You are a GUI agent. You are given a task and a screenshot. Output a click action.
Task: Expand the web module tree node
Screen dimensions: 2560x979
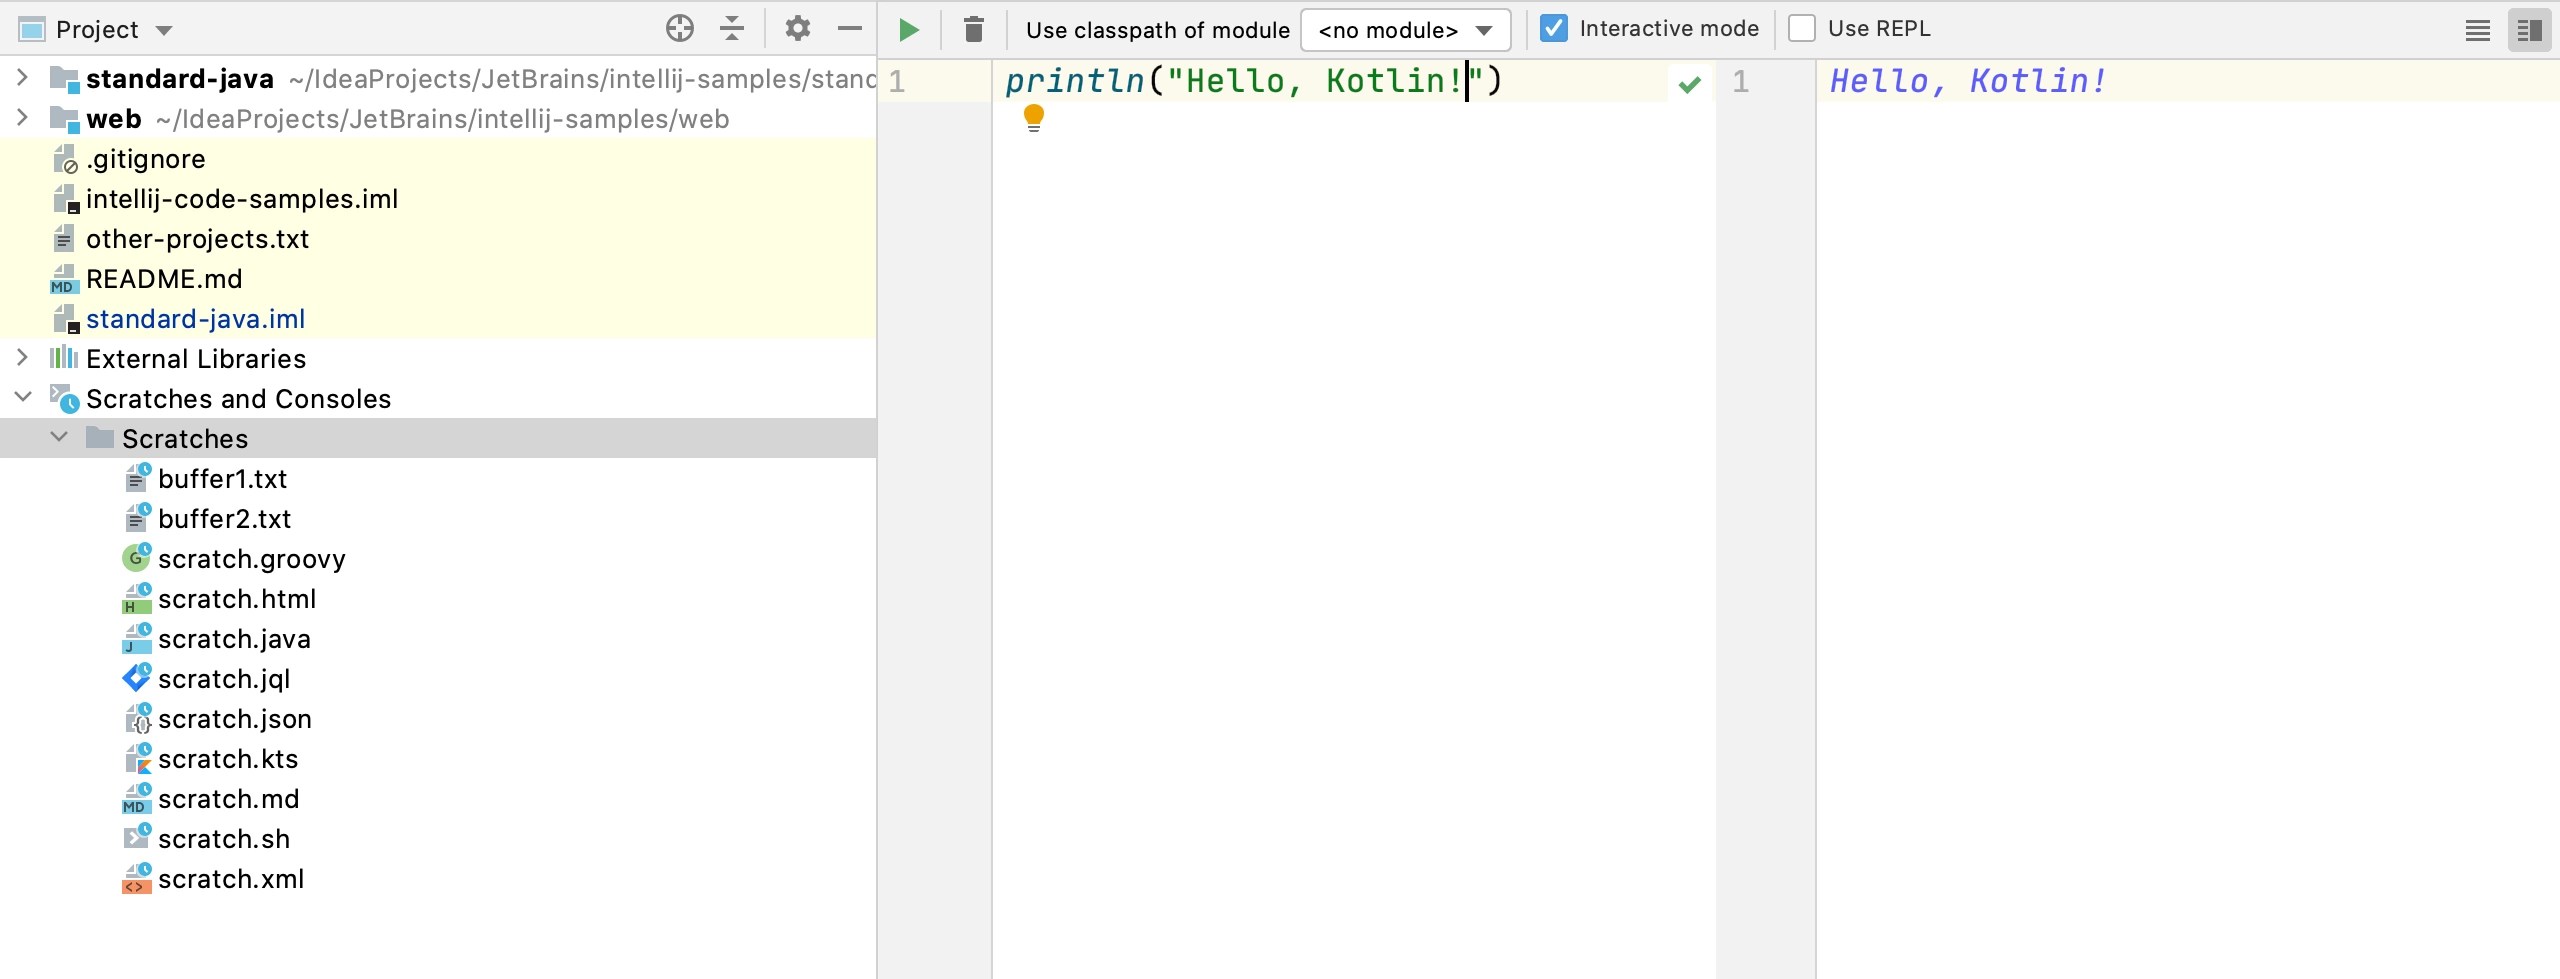point(22,119)
